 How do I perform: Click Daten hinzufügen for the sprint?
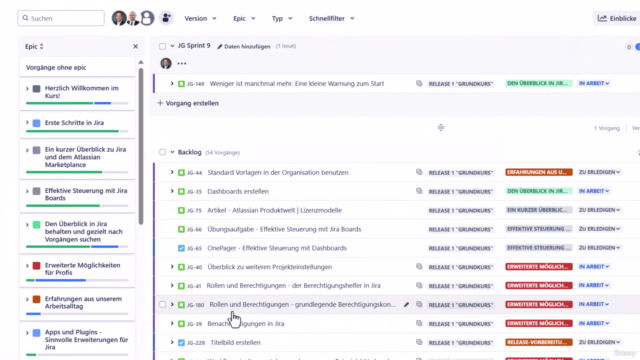244,47
